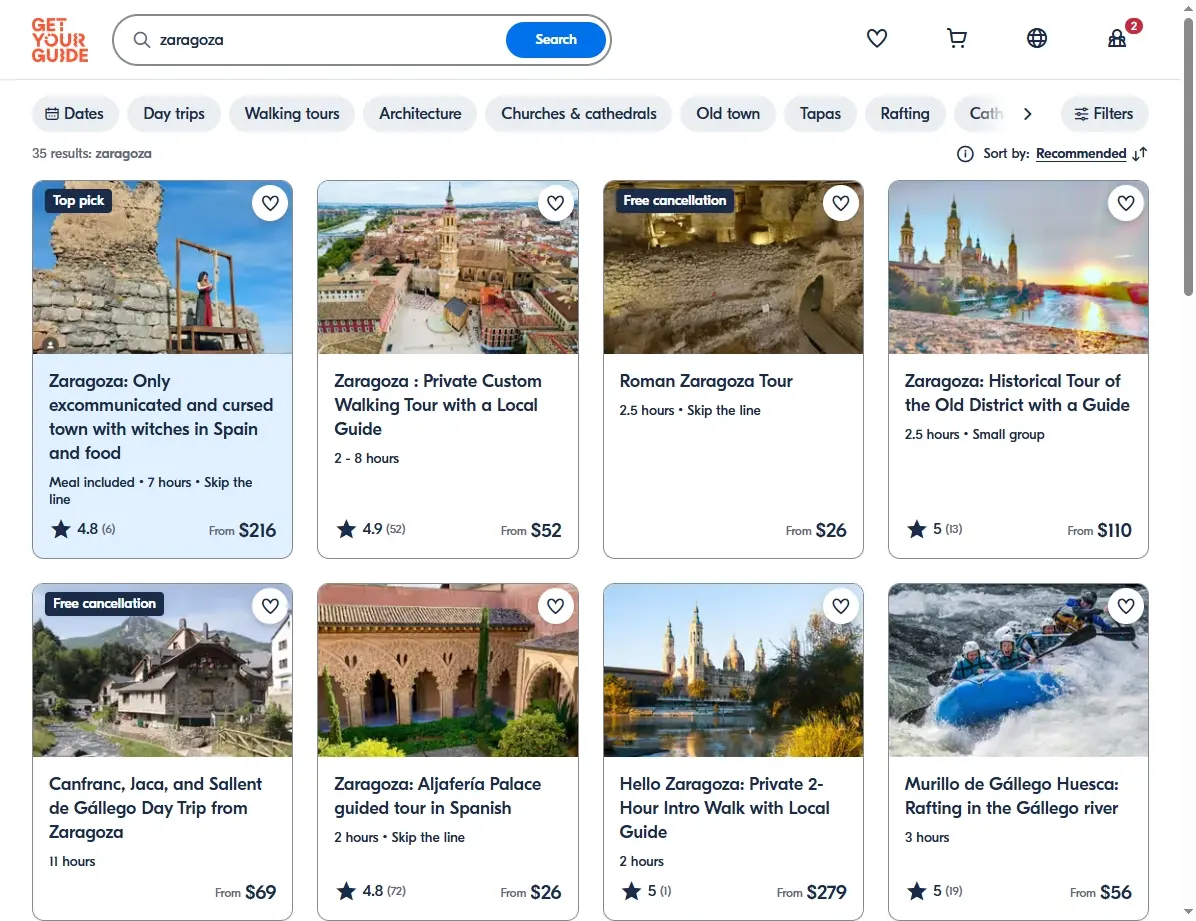Select the Walking tours filter chip
The height and width of the screenshot is (921, 1196).
(x=291, y=114)
